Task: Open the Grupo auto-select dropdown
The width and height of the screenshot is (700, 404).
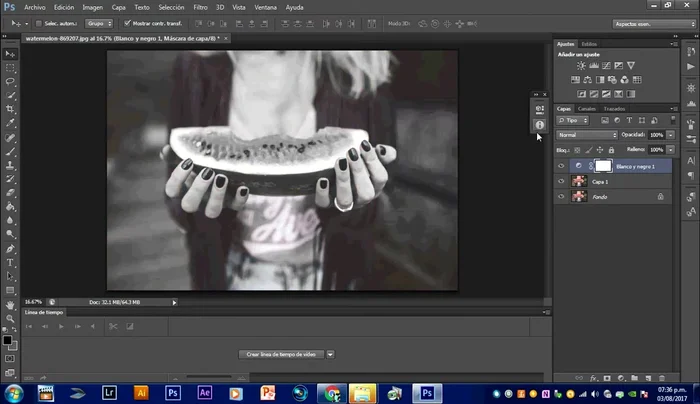Action: (100, 22)
